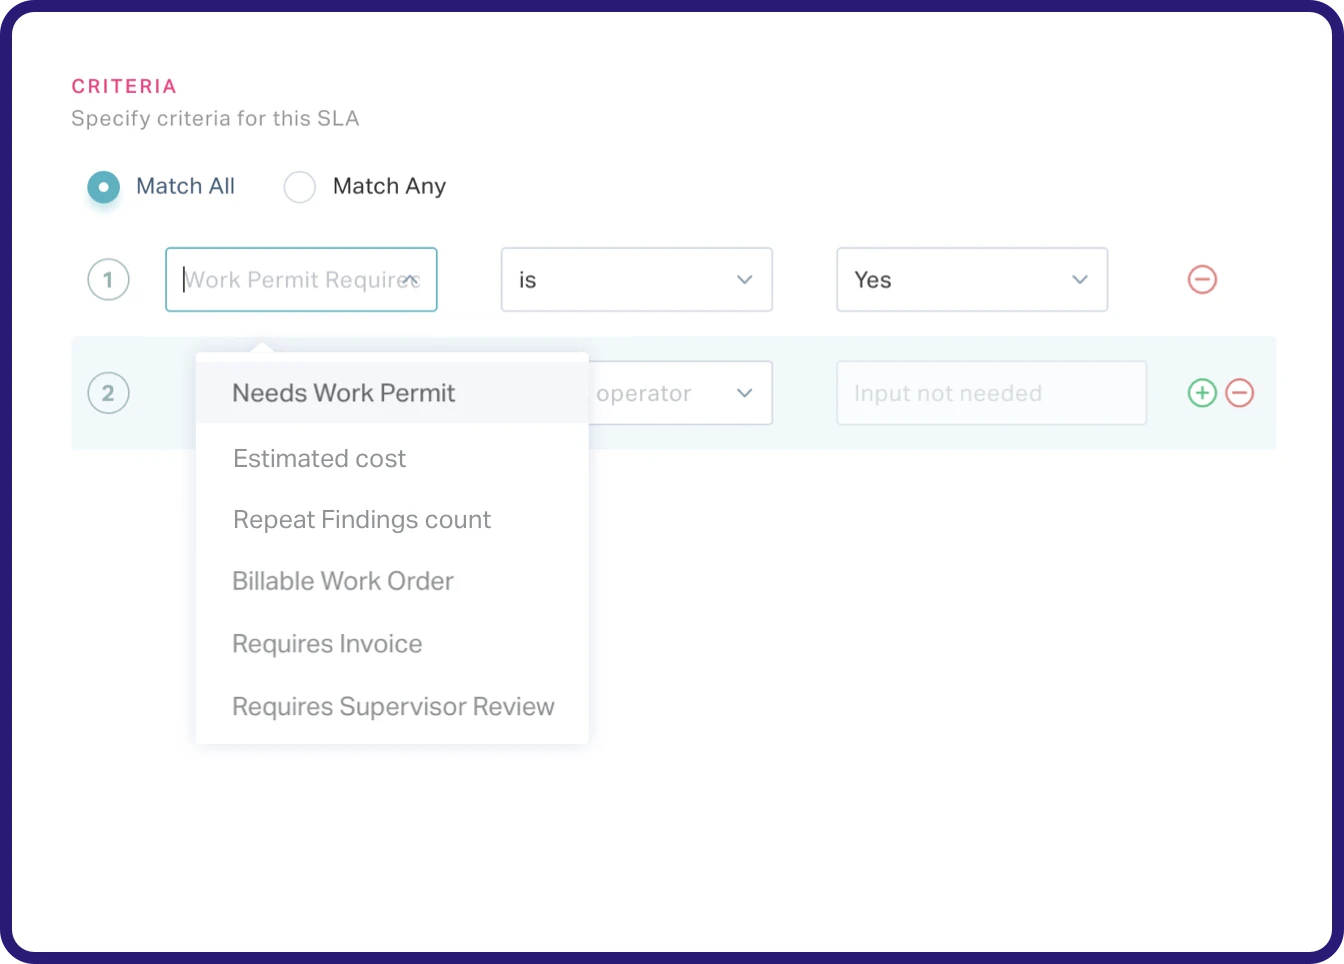This screenshot has height=964, width=1344.
Task: Add new criteria with green plus icon
Action: (x=1202, y=393)
